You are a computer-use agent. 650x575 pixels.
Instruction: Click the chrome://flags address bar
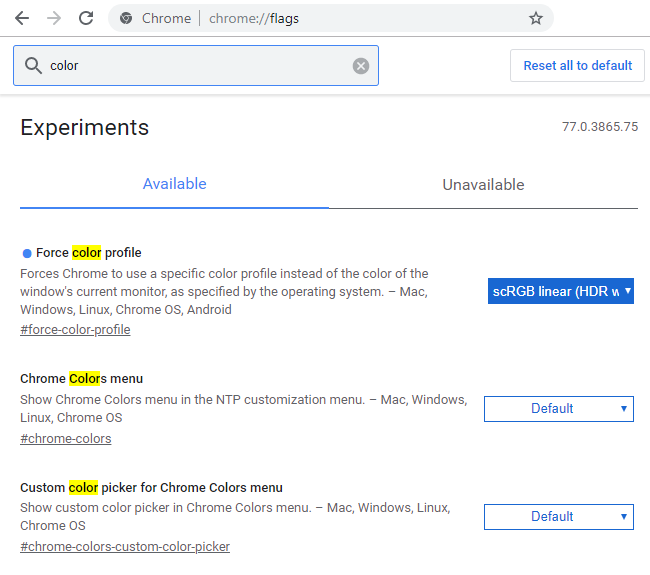[330, 18]
